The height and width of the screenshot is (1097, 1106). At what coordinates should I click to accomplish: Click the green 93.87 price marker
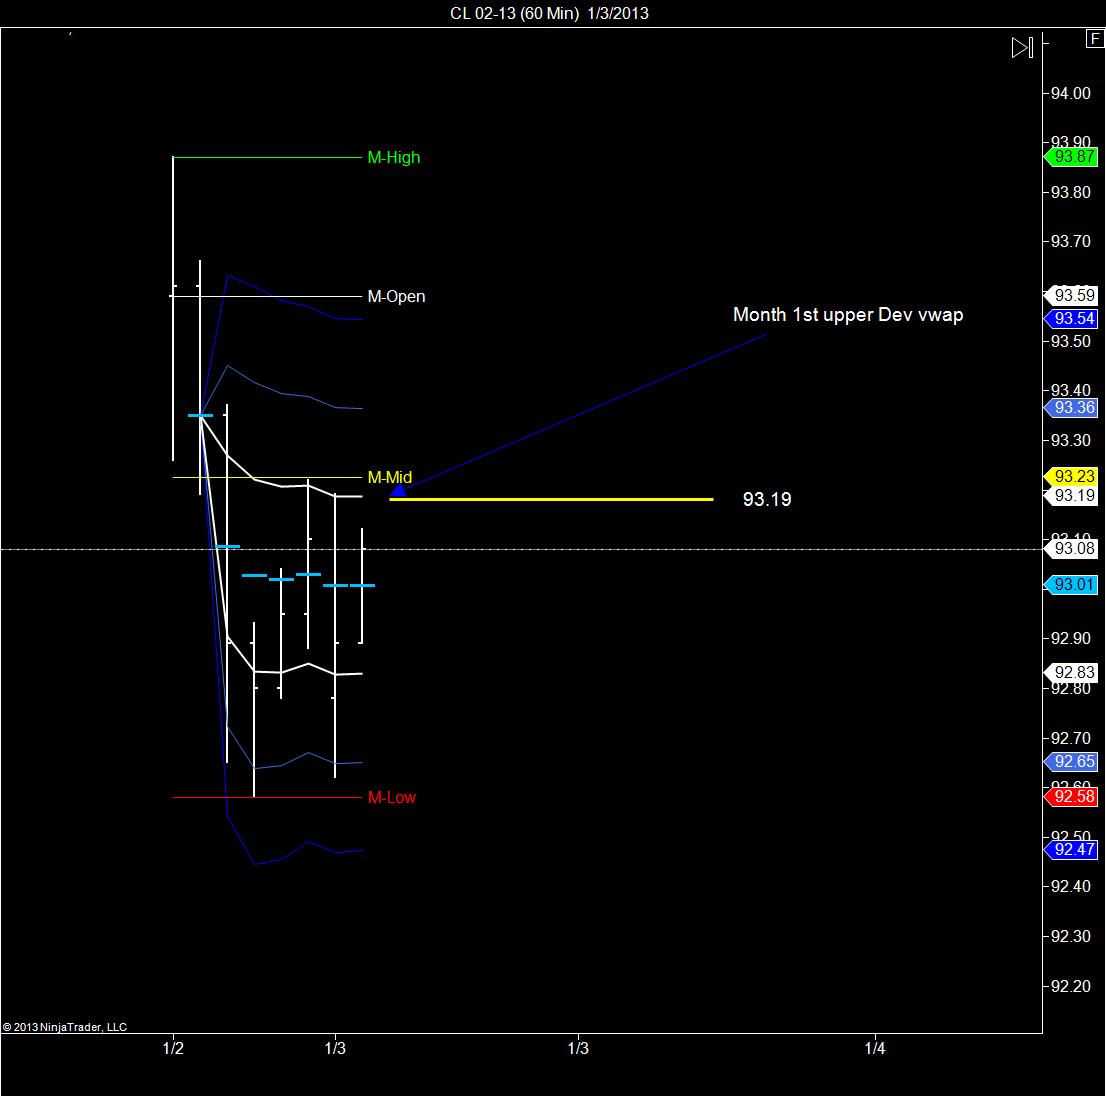(x=1071, y=157)
